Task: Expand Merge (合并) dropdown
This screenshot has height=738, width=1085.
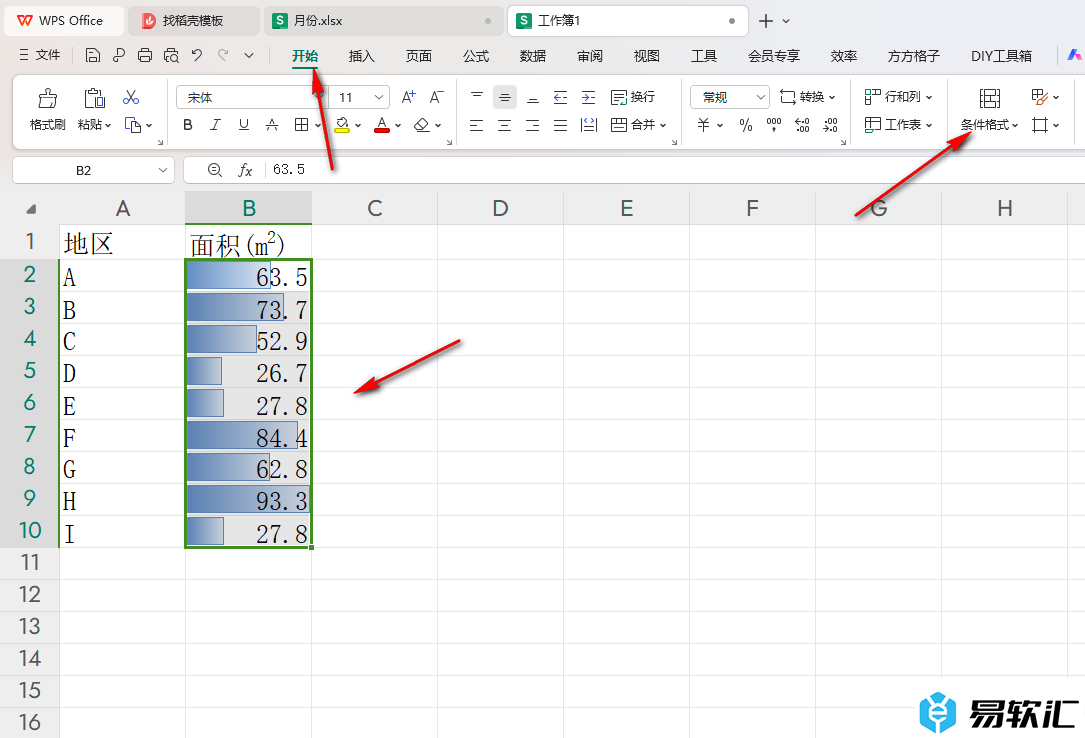Action: point(663,126)
